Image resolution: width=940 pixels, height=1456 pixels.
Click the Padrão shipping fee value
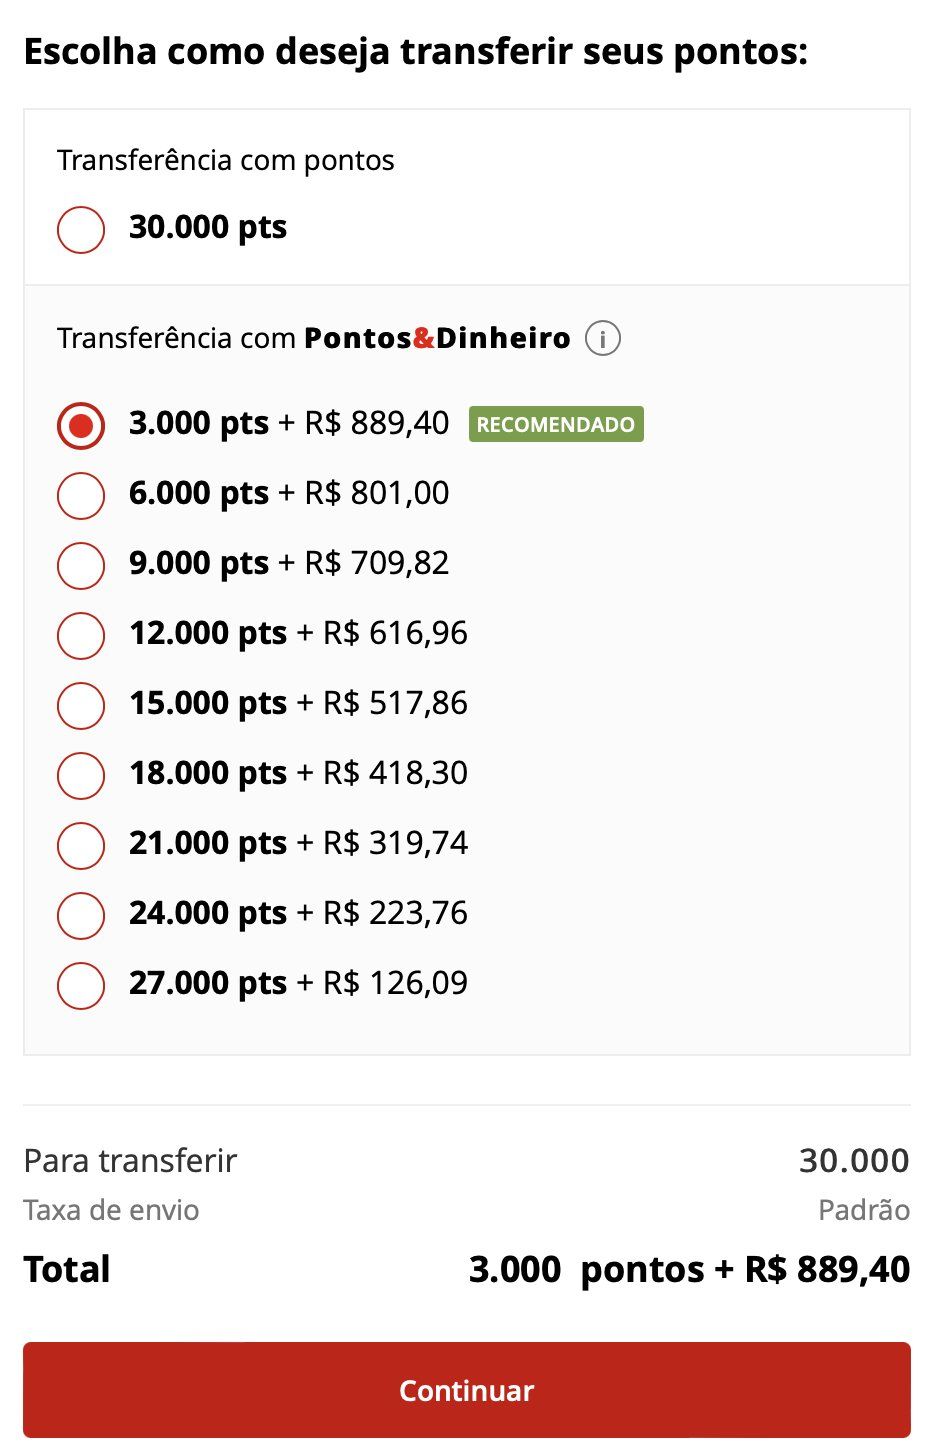[864, 1210]
